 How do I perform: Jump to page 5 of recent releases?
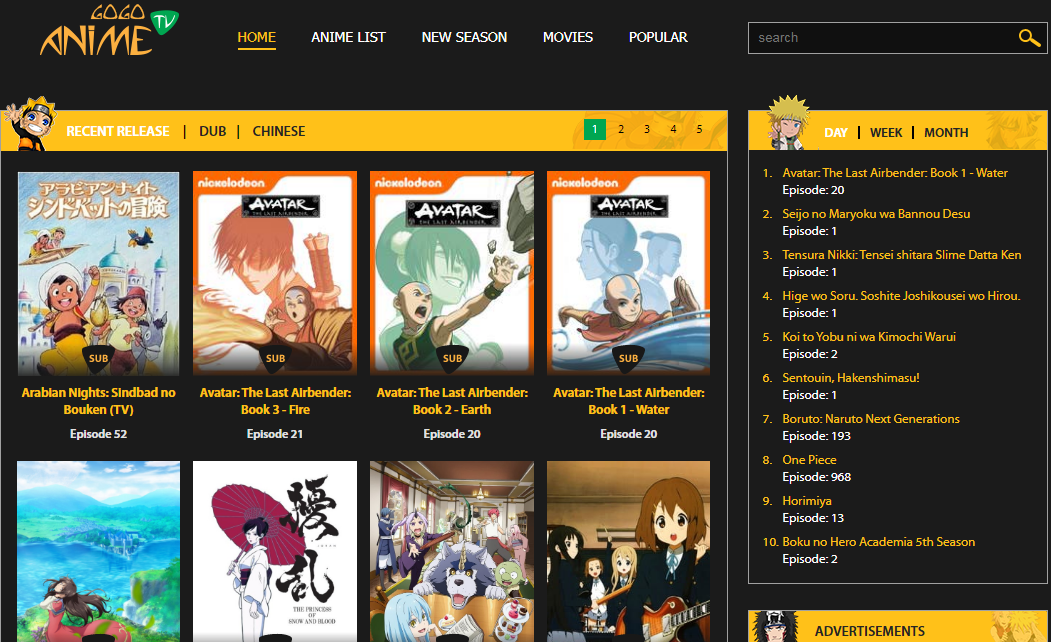[699, 129]
